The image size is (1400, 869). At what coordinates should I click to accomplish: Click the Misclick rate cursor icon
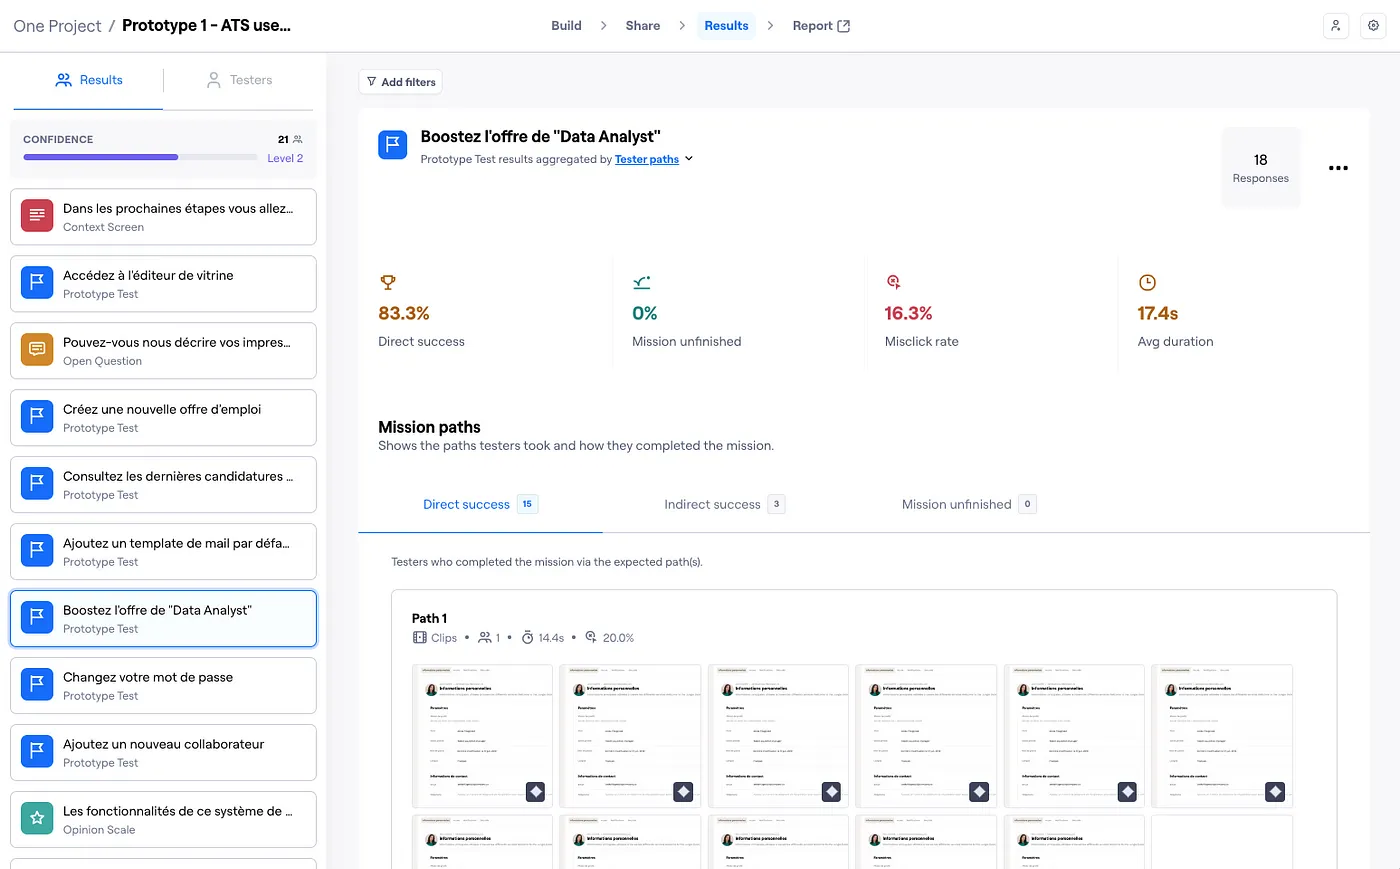tap(894, 283)
